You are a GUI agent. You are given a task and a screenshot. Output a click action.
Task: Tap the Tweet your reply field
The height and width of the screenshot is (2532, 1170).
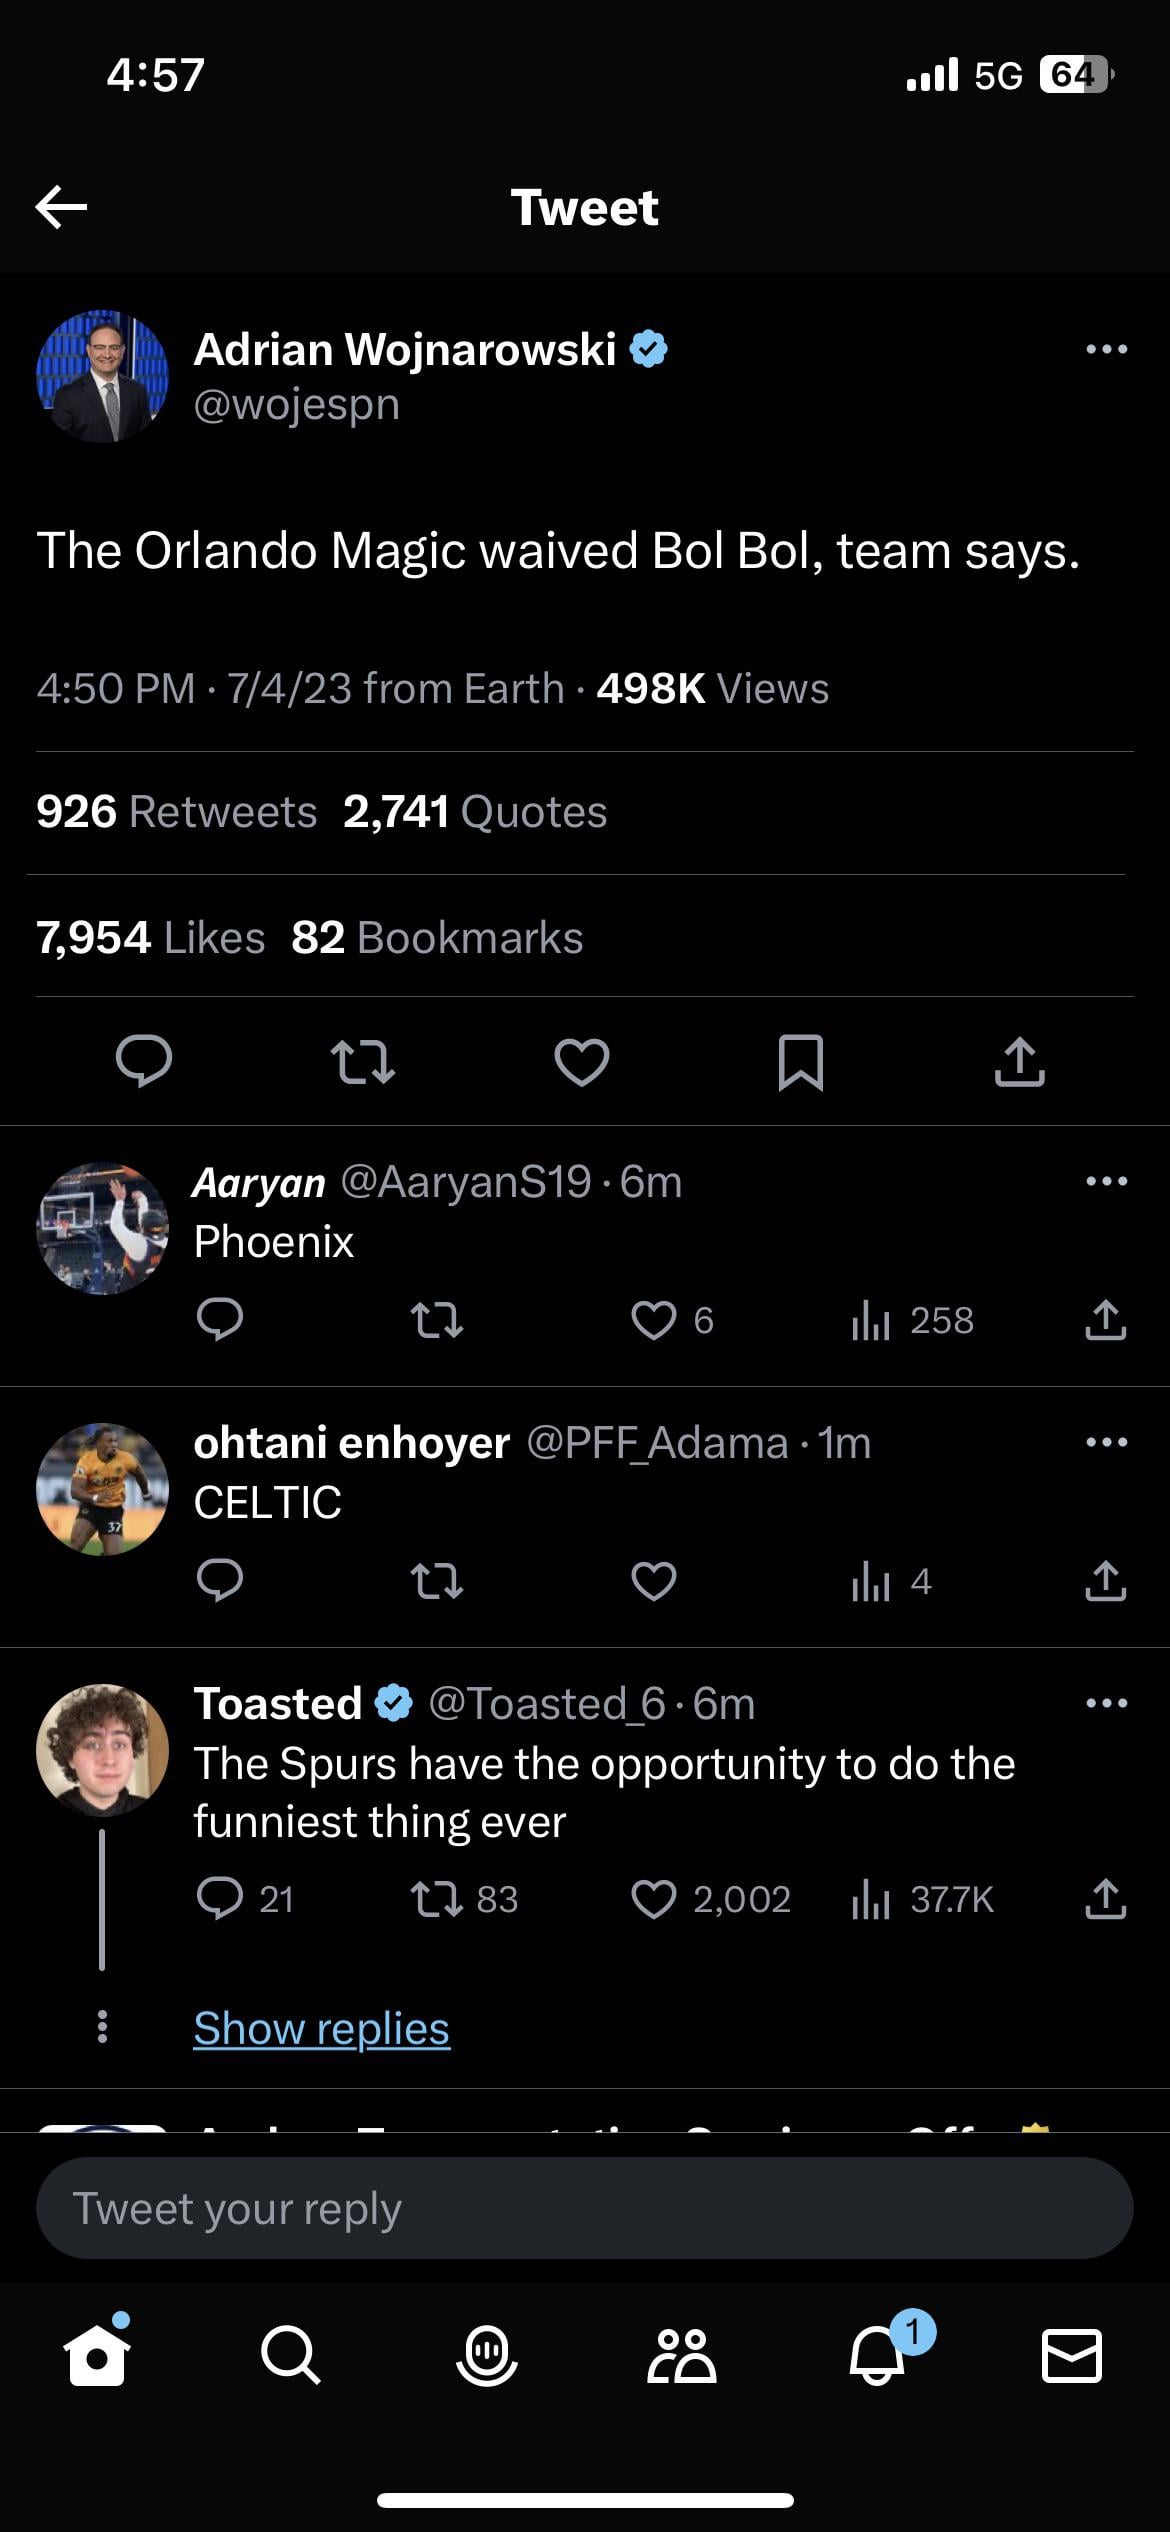click(584, 2208)
